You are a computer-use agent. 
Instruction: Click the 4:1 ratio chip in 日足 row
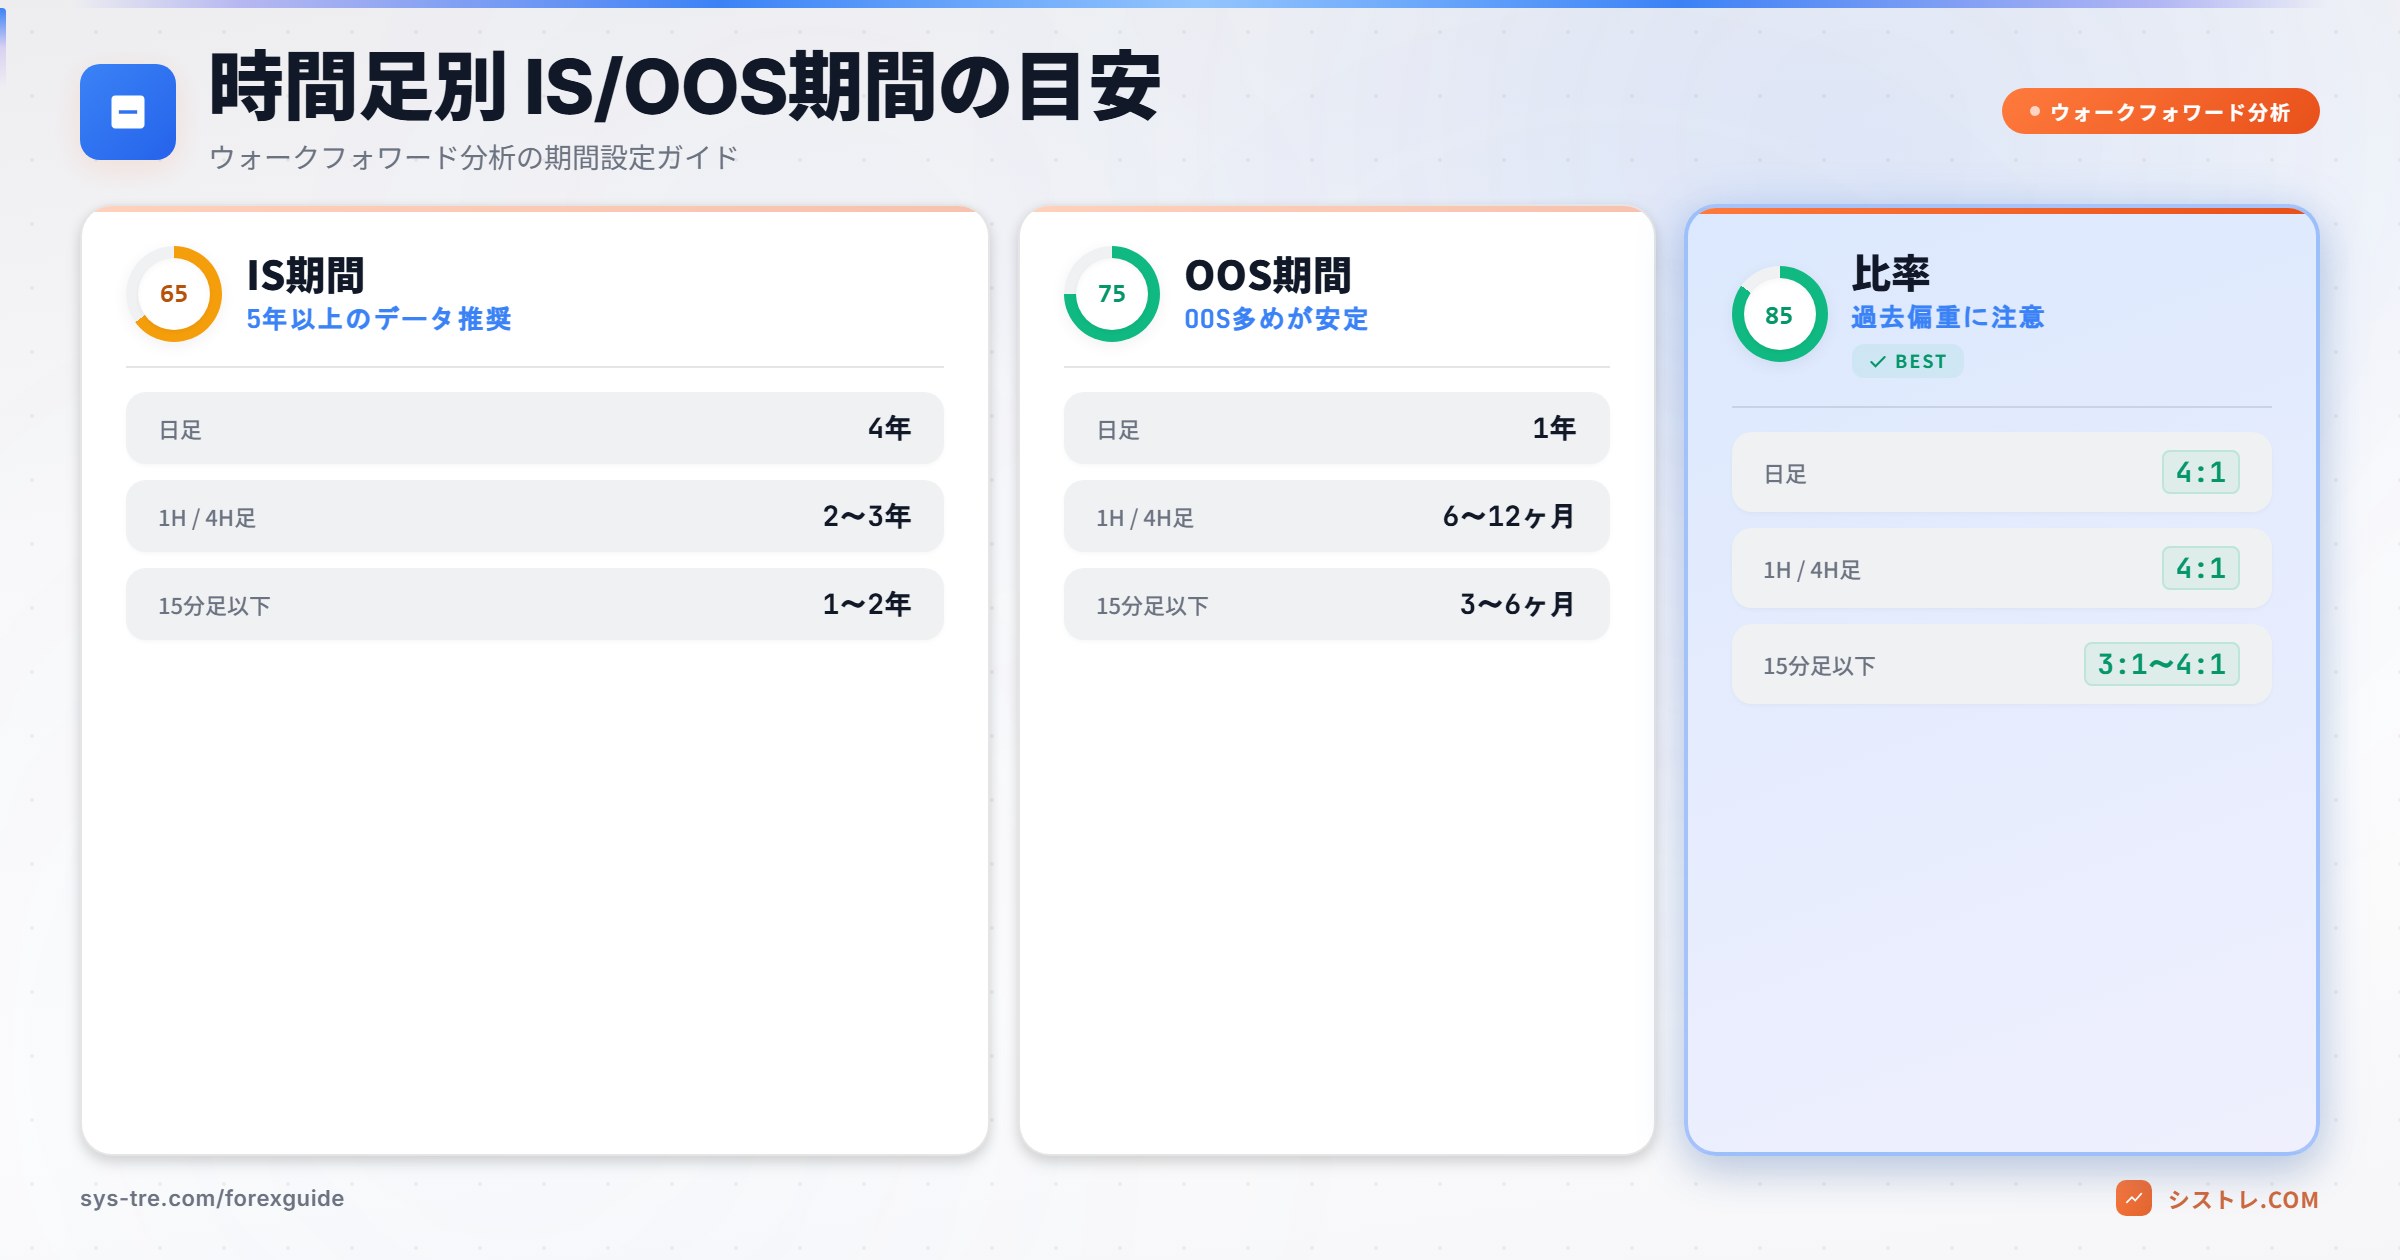(x=2201, y=472)
